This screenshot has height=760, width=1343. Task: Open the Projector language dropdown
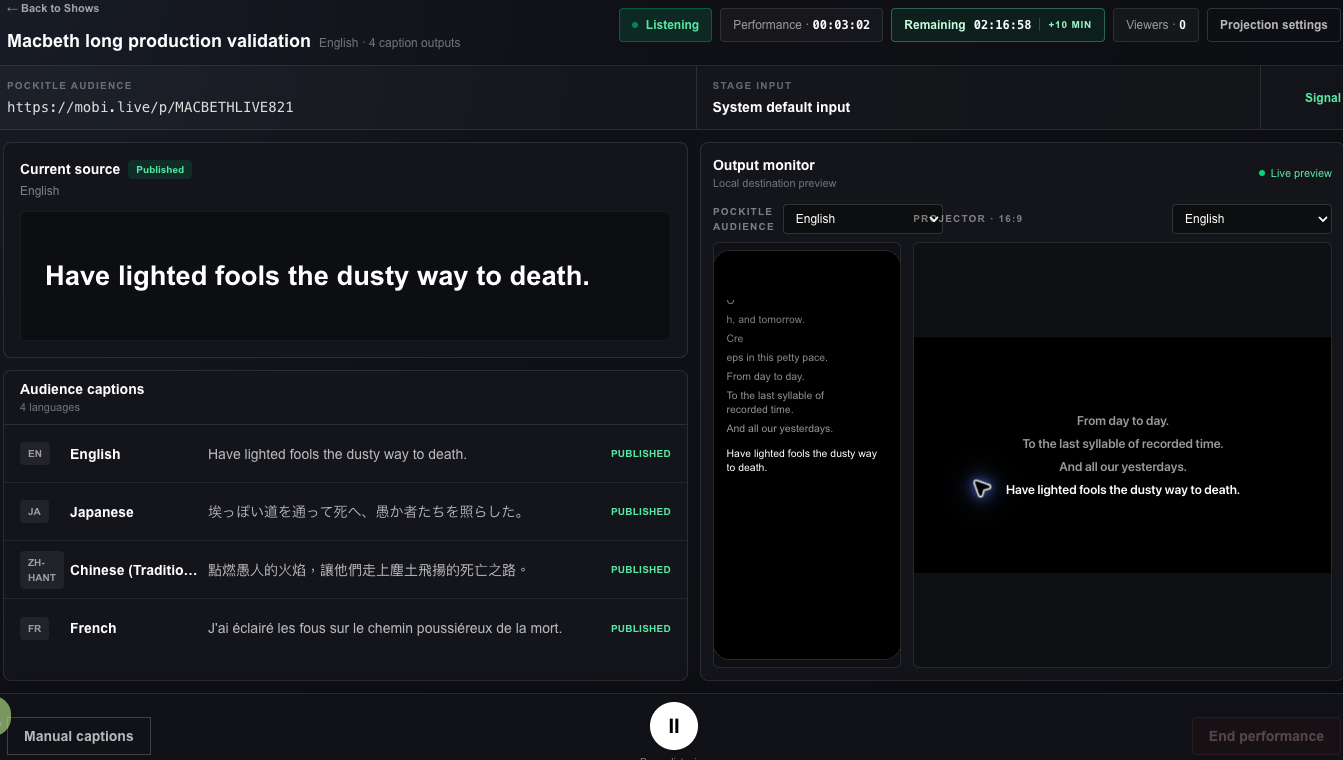pyautogui.click(x=1251, y=219)
